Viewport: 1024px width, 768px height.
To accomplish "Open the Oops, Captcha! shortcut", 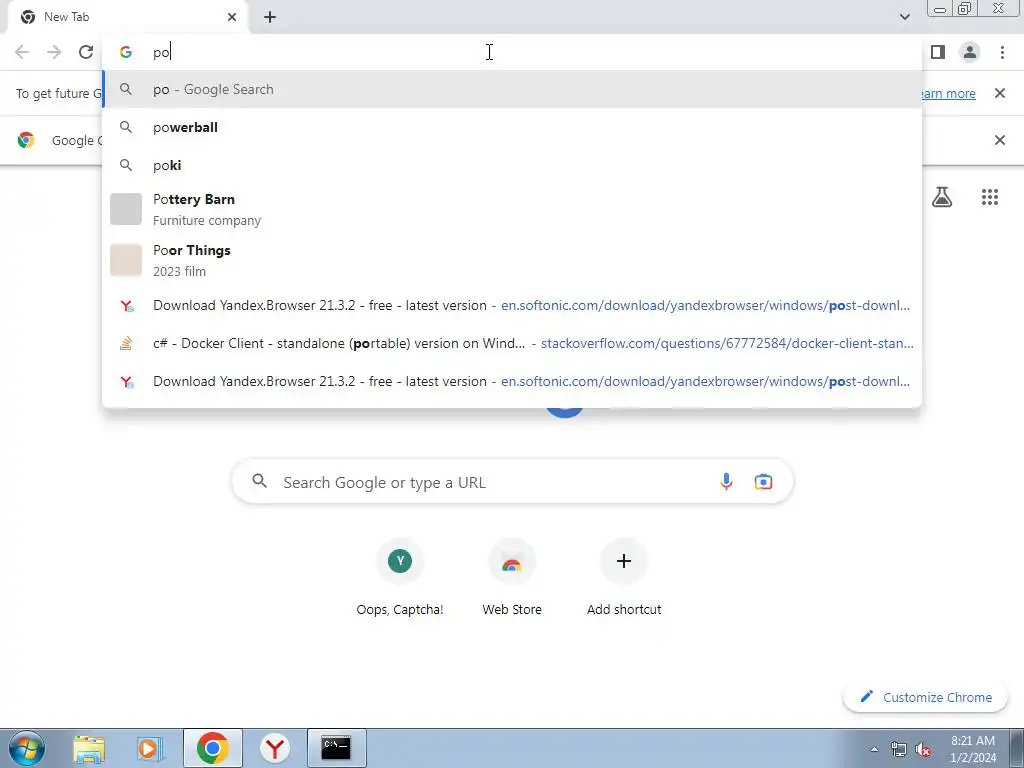I will point(400,577).
